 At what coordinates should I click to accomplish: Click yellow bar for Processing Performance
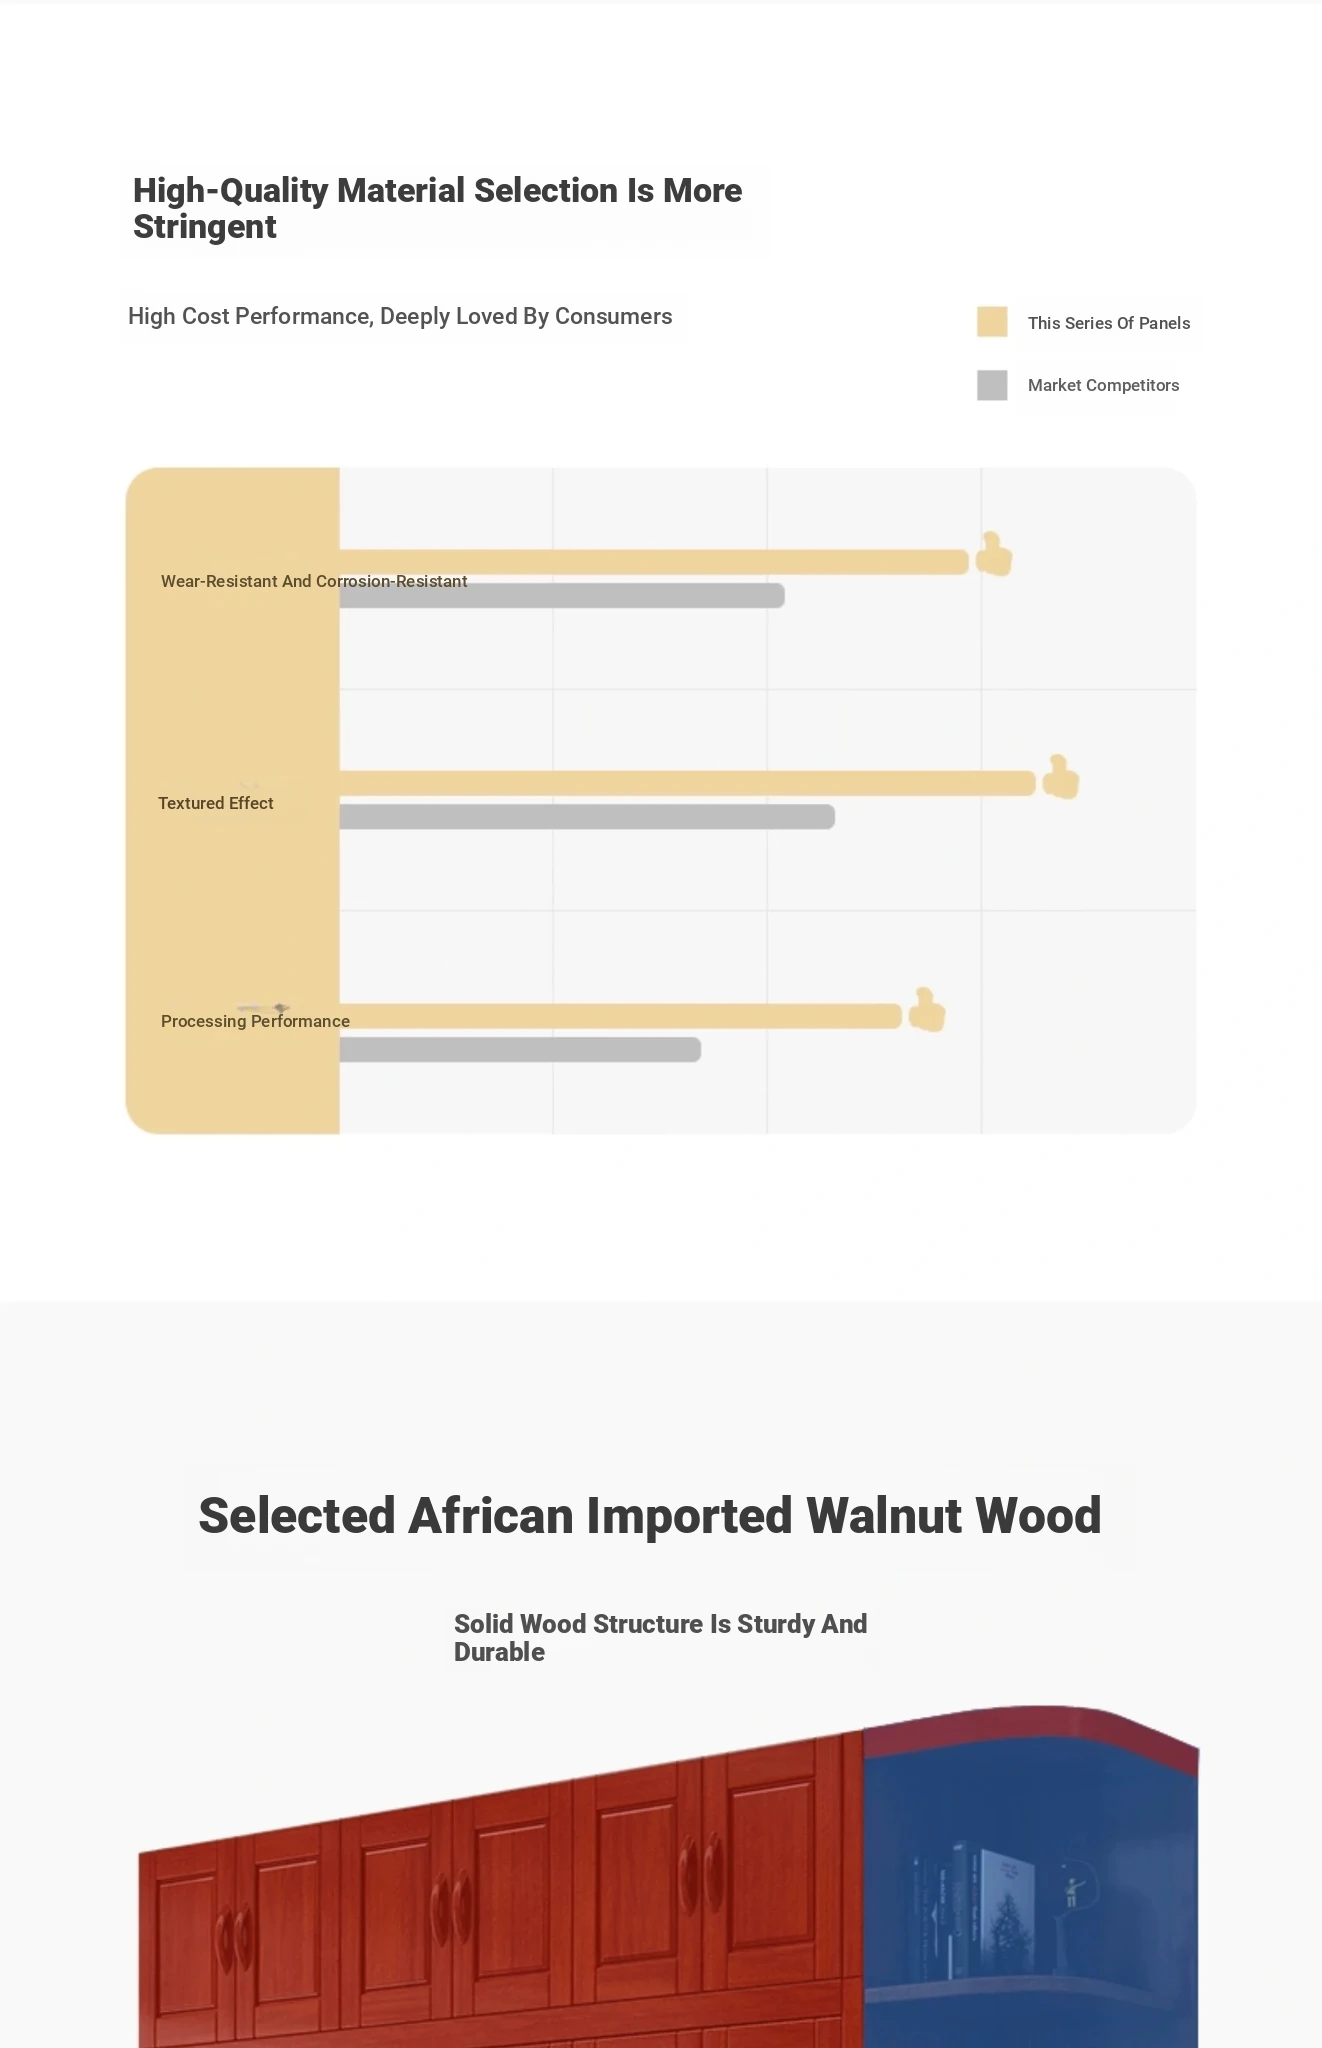(621, 1016)
